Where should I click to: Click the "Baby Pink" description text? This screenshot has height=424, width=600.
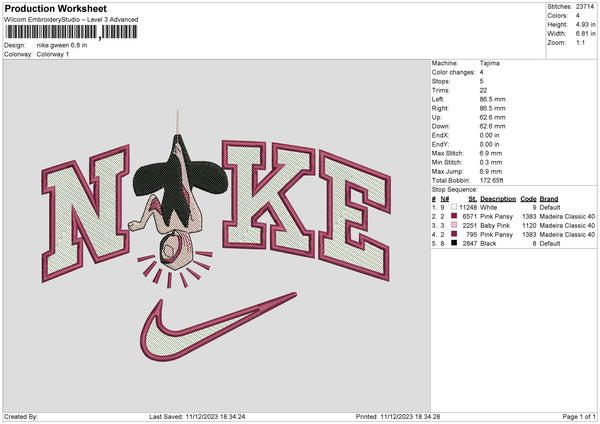click(x=495, y=225)
